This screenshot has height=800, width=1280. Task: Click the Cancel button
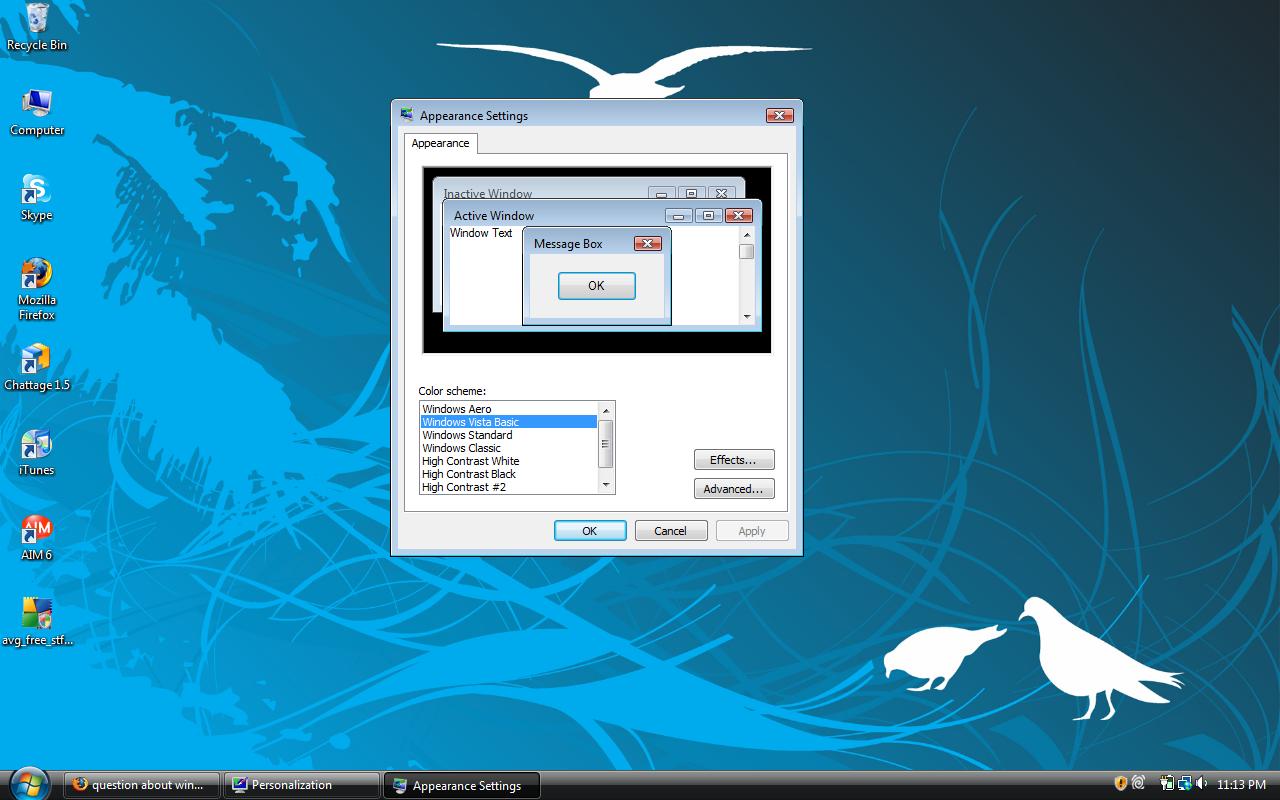[671, 531]
